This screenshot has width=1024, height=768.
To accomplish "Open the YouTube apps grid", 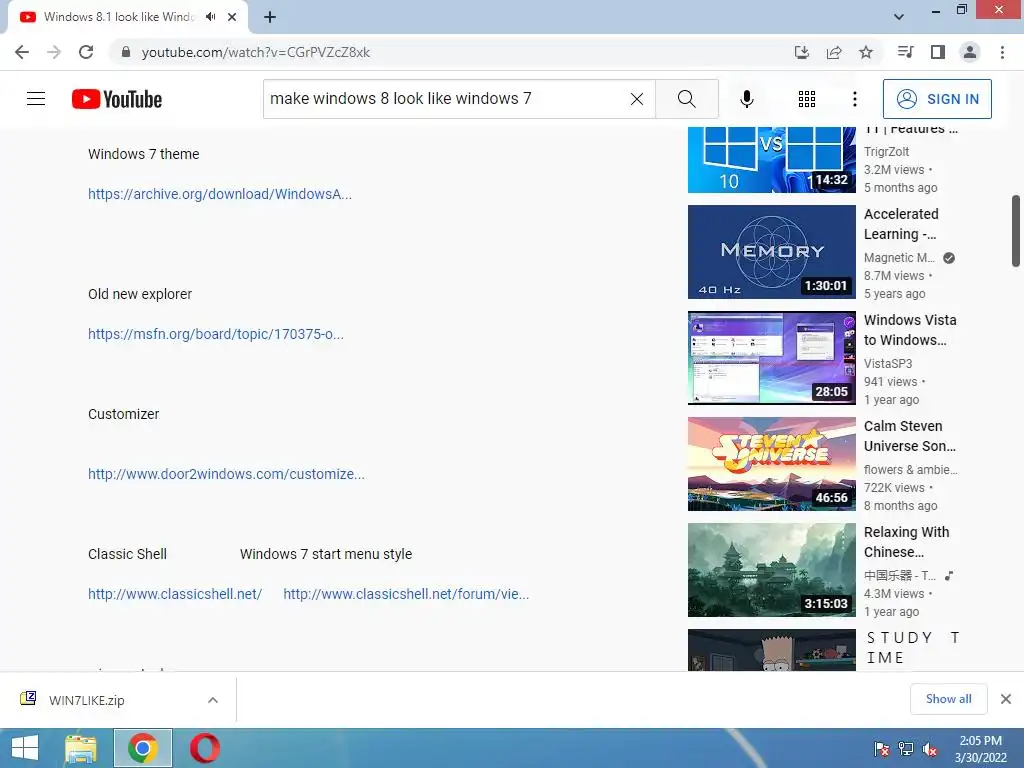I will point(807,99).
